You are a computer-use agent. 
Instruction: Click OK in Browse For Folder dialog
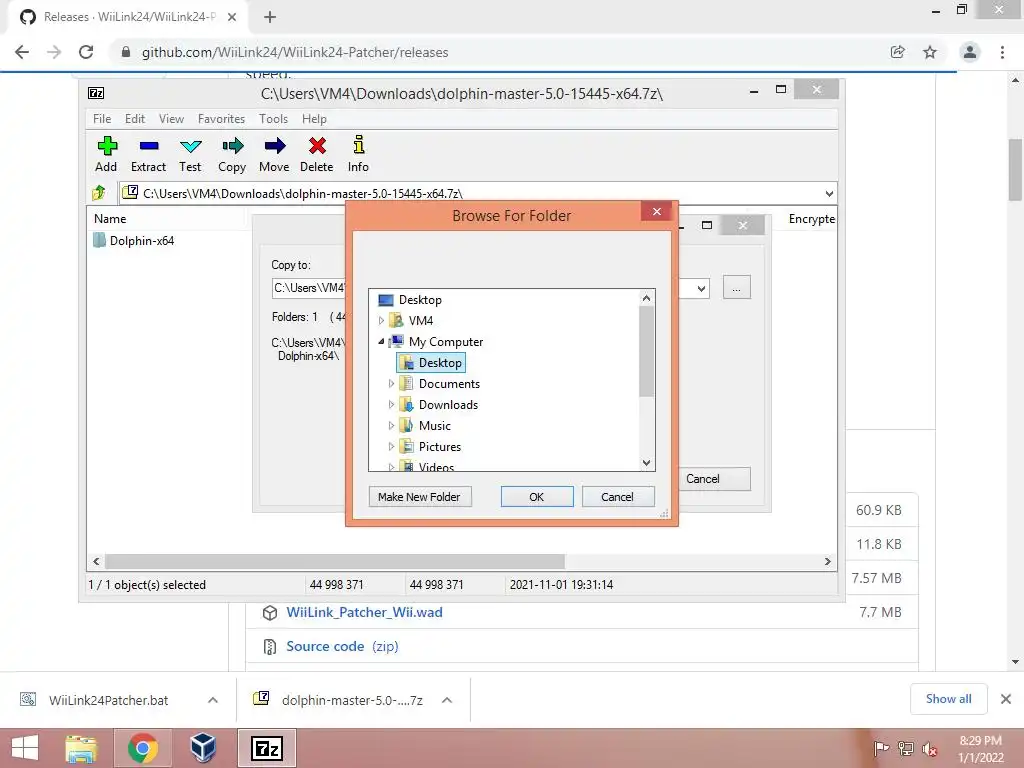[537, 497]
